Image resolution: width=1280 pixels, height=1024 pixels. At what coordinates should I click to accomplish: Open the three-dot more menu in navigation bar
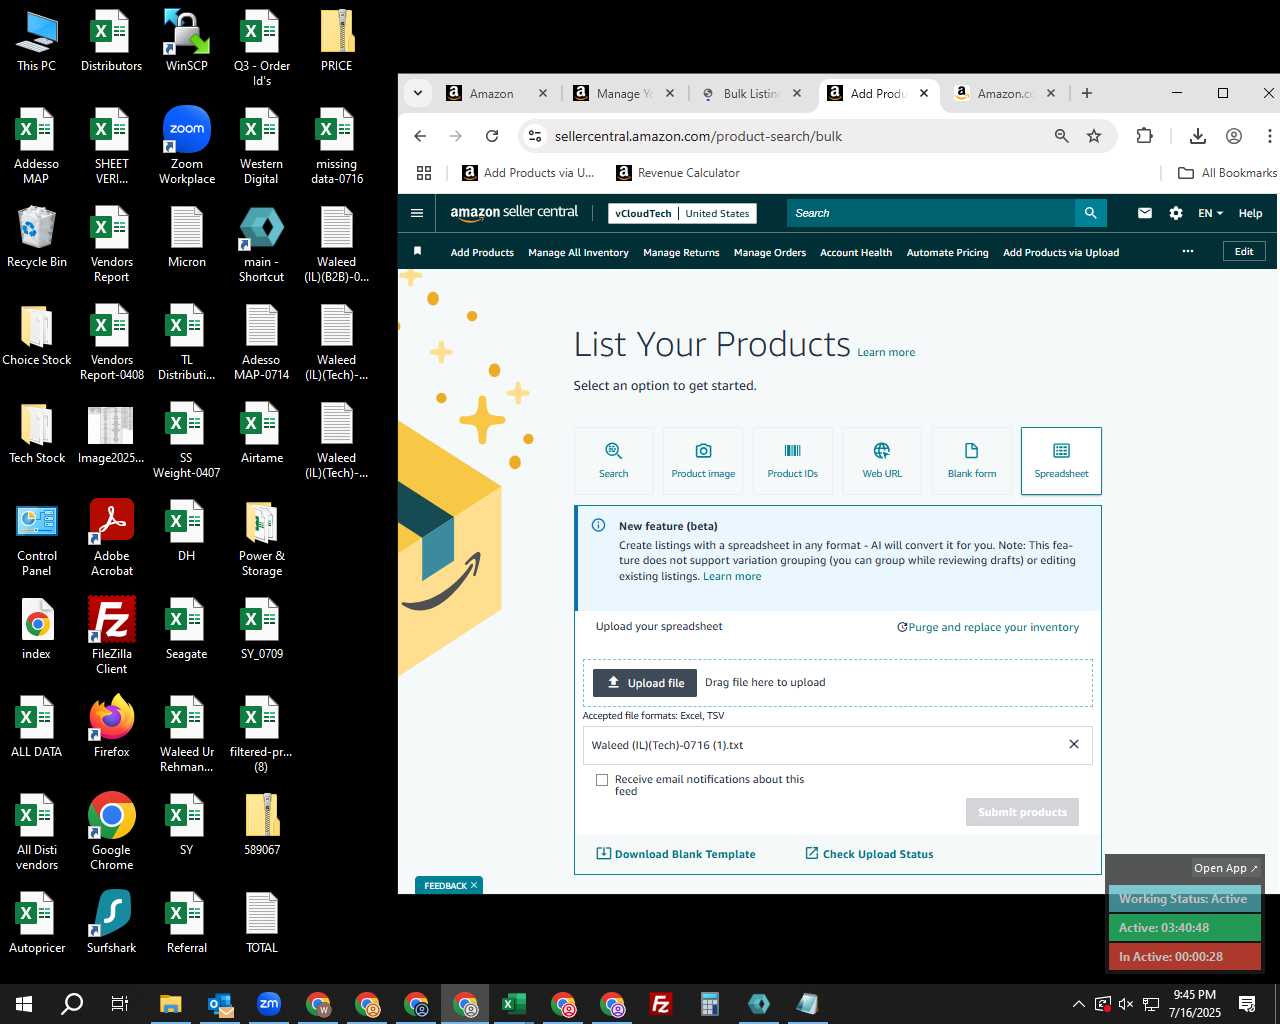pyautogui.click(x=1188, y=251)
